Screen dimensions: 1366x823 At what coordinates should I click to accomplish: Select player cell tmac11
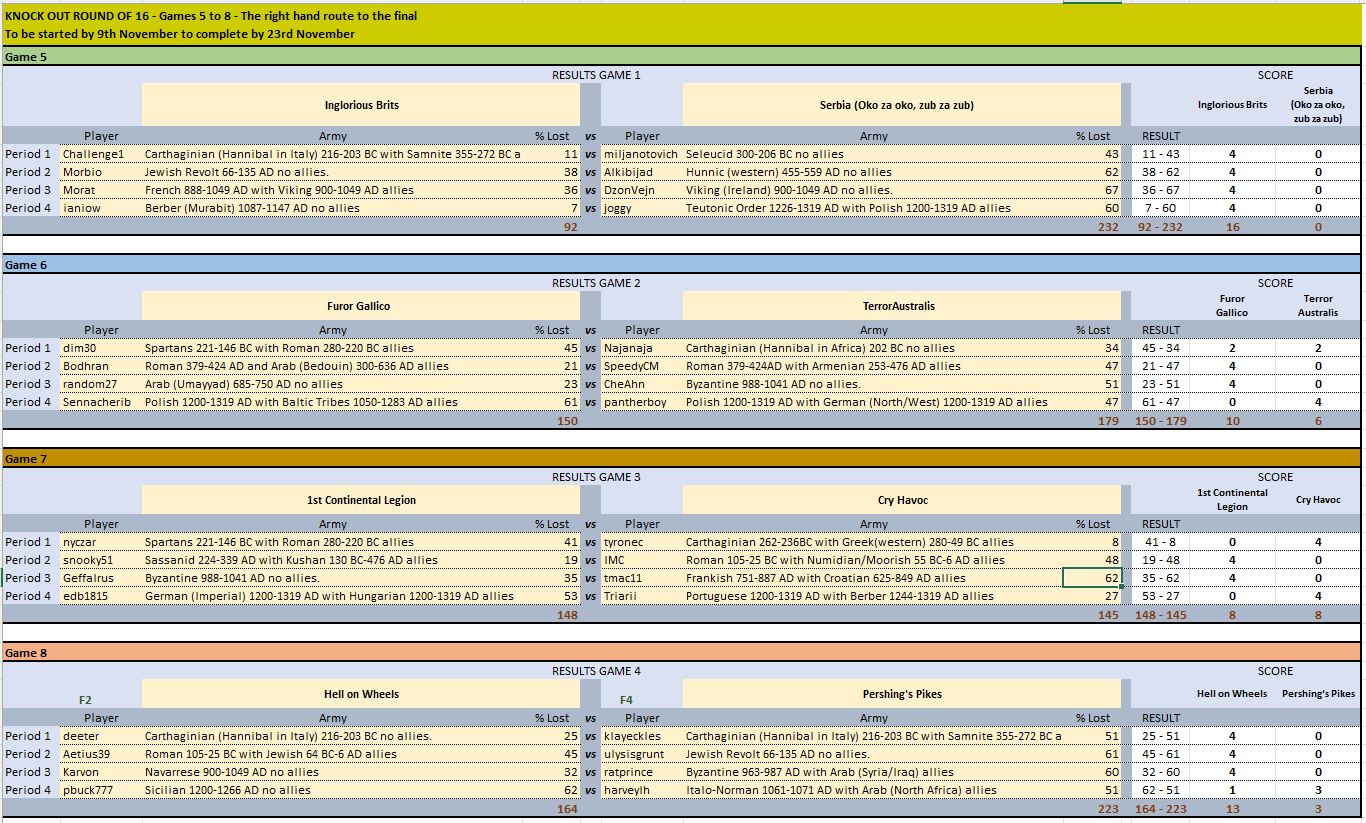642,578
